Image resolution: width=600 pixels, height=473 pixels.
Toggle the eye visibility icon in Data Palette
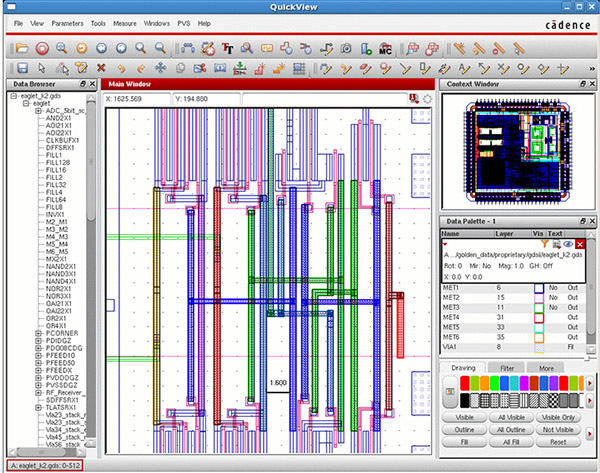(568, 244)
